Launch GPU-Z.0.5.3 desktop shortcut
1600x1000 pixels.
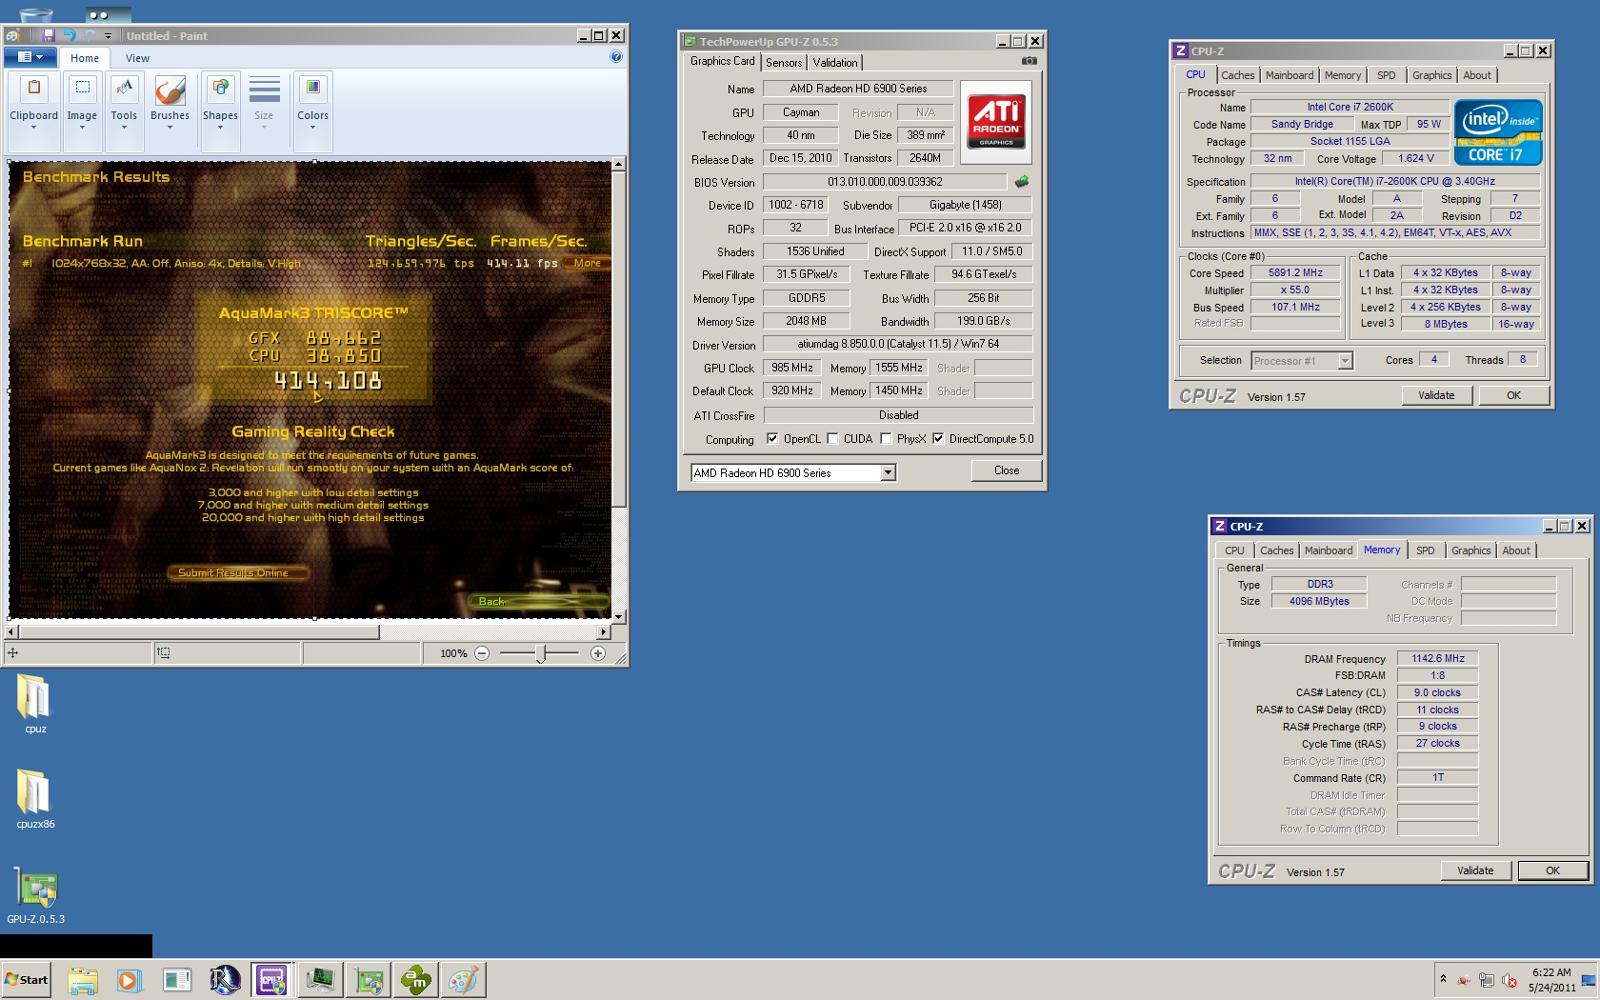pos(36,894)
